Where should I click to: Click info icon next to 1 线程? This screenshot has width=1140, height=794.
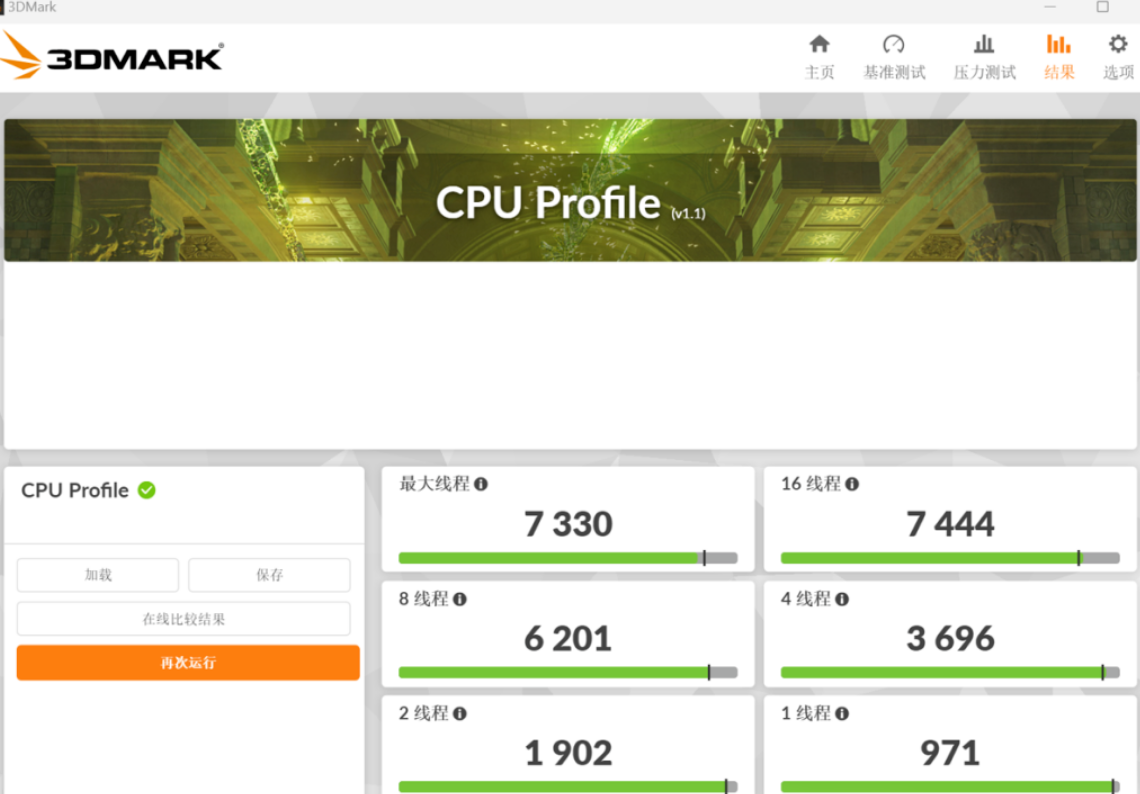(x=842, y=714)
